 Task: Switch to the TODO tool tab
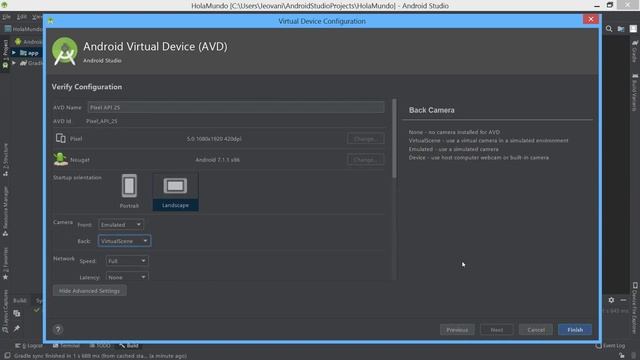pos(100,346)
